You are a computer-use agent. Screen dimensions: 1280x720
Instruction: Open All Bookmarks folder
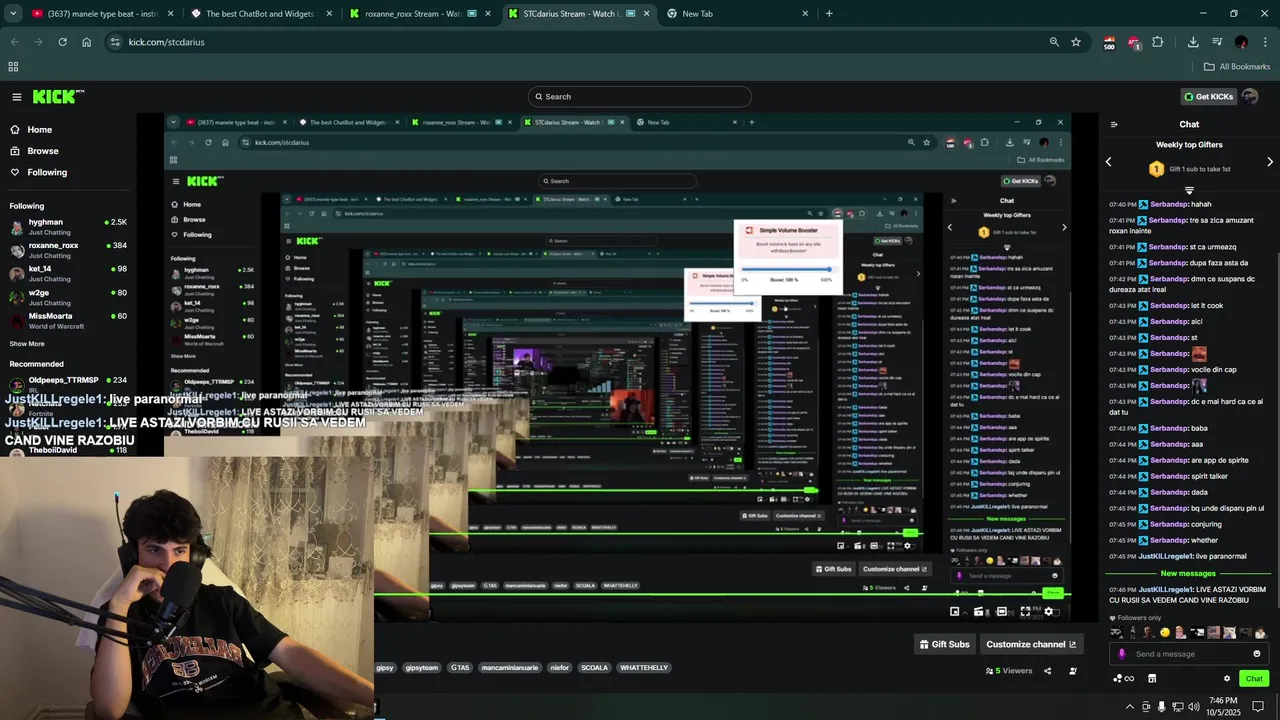click(x=1237, y=67)
